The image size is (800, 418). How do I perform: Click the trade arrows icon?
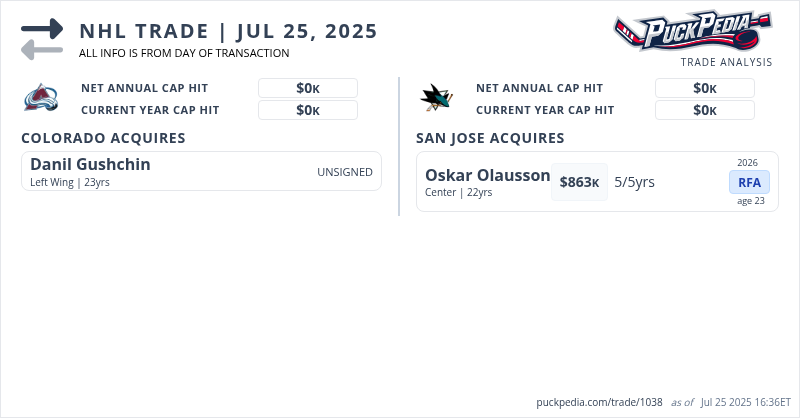coord(41,39)
